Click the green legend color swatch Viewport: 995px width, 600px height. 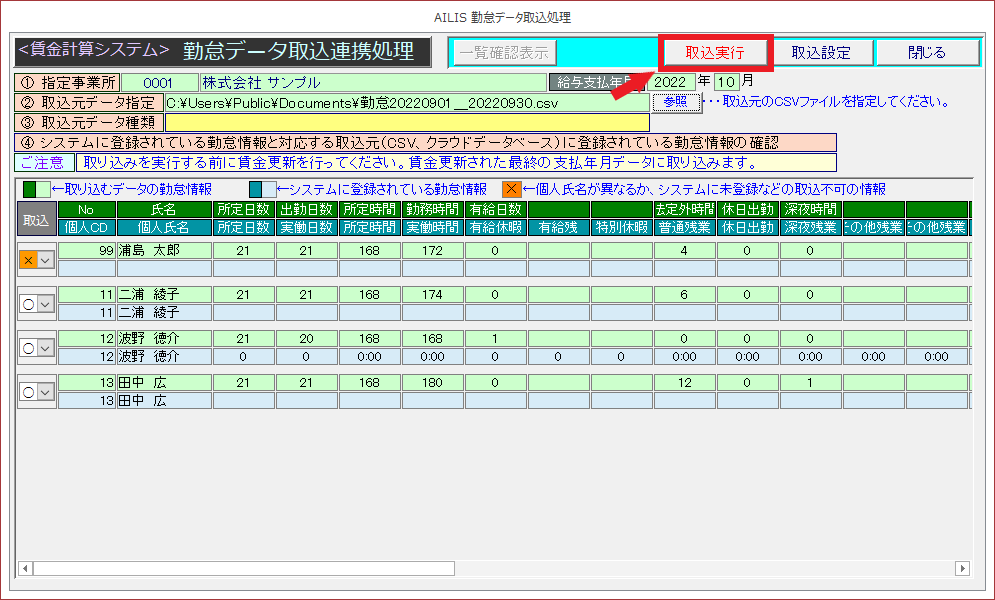[30, 189]
